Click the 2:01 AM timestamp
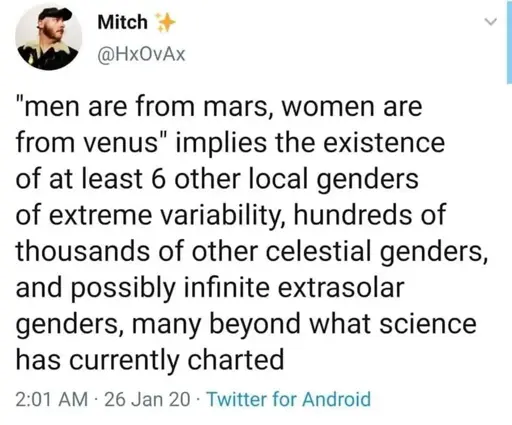512x425 pixels. coord(52,399)
